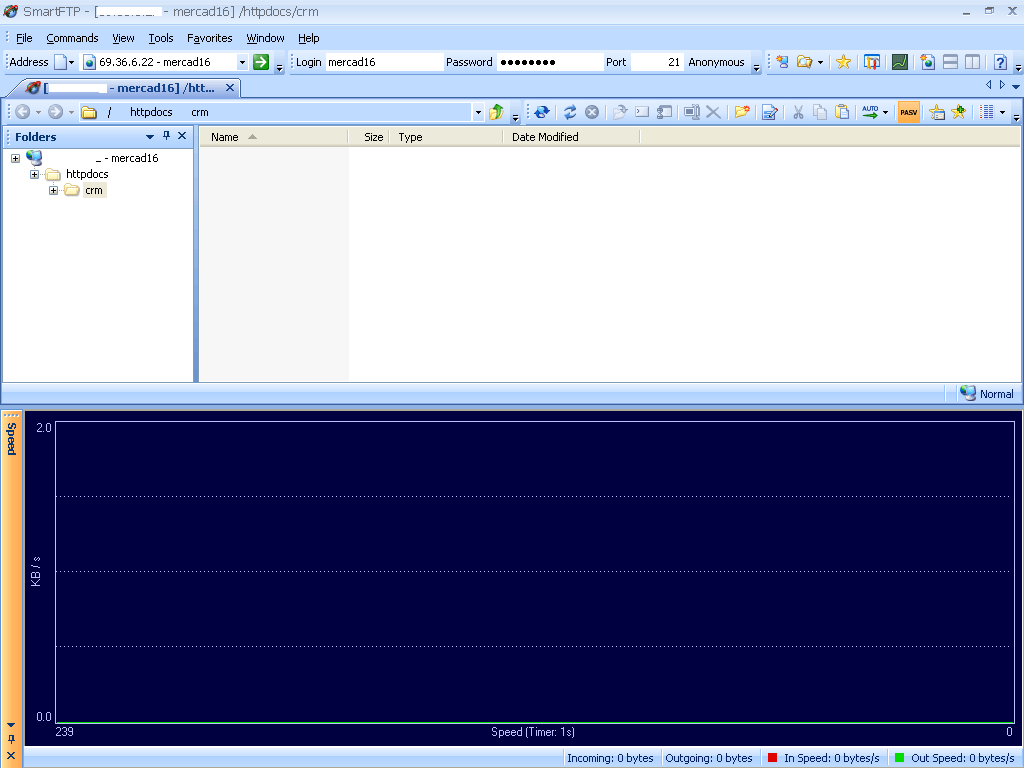The image size is (1024, 768).
Task: Click the Reconnect icon in the toolbar
Action: tap(541, 112)
